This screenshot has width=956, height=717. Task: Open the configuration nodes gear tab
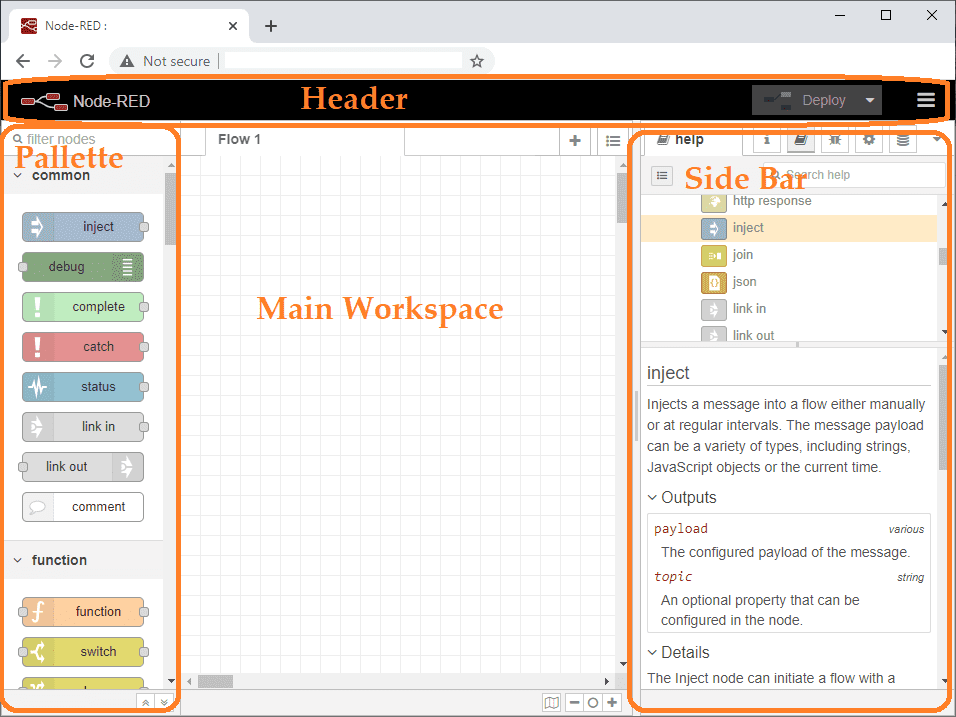pos(869,141)
